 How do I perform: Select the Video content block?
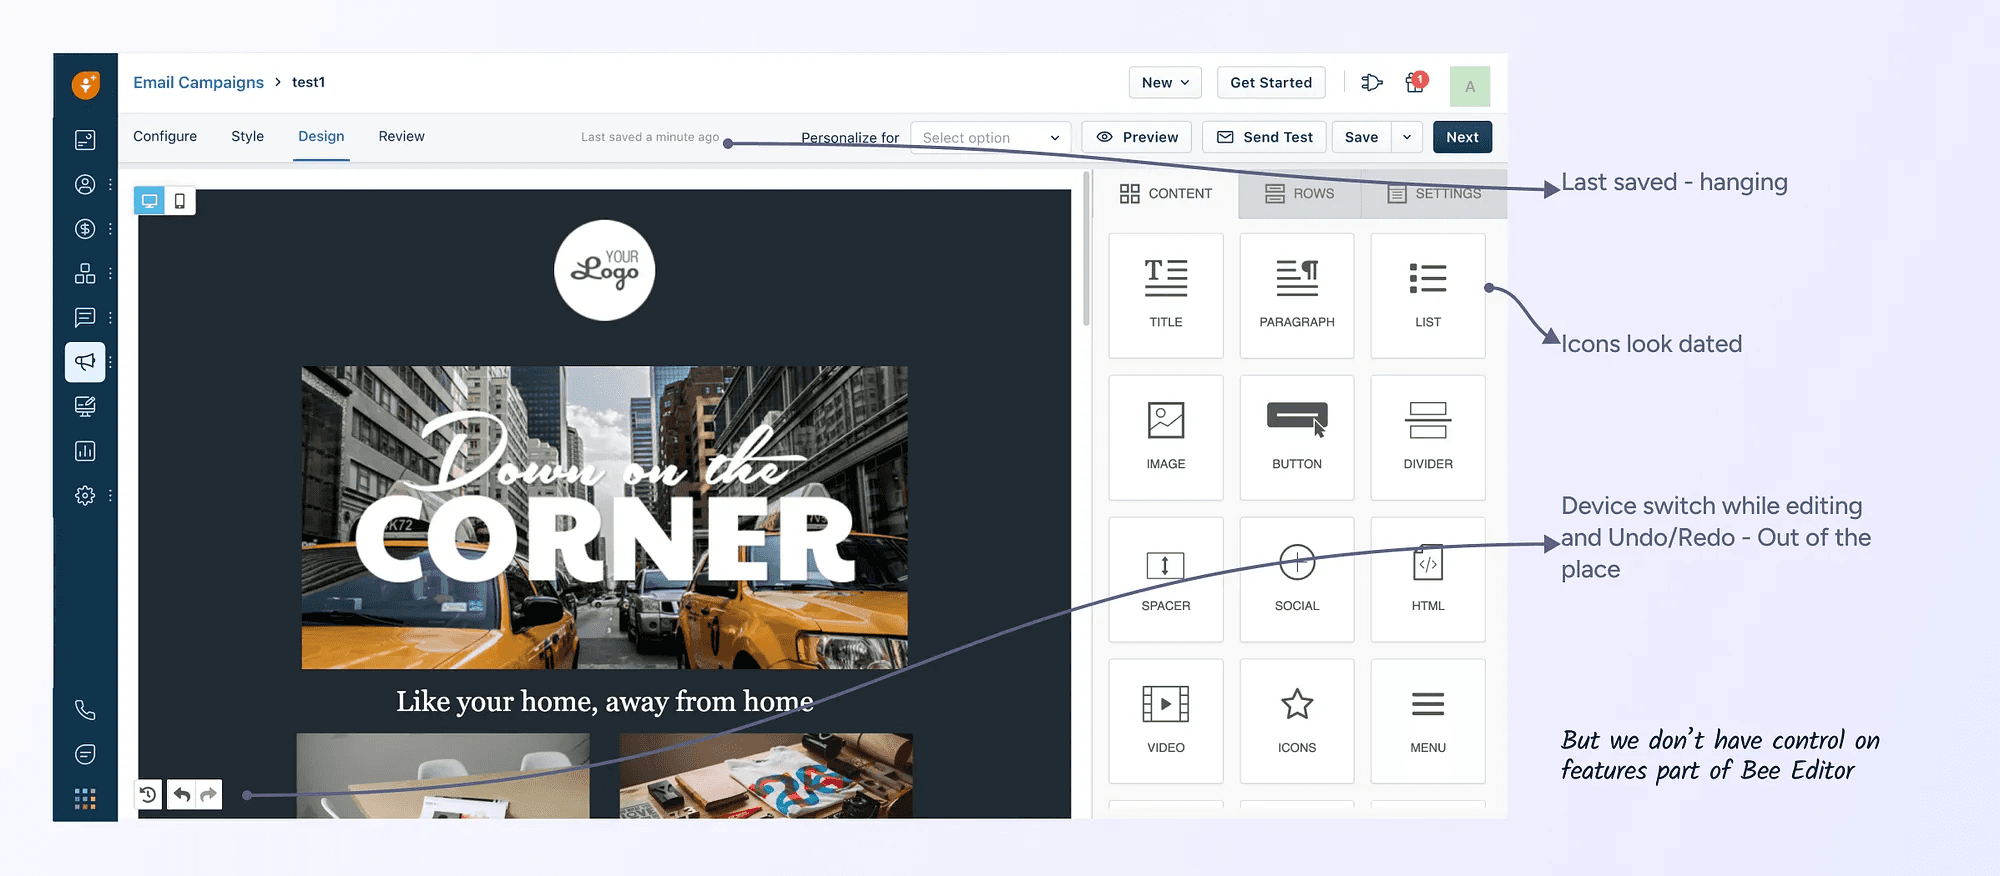click(1166, 721)
